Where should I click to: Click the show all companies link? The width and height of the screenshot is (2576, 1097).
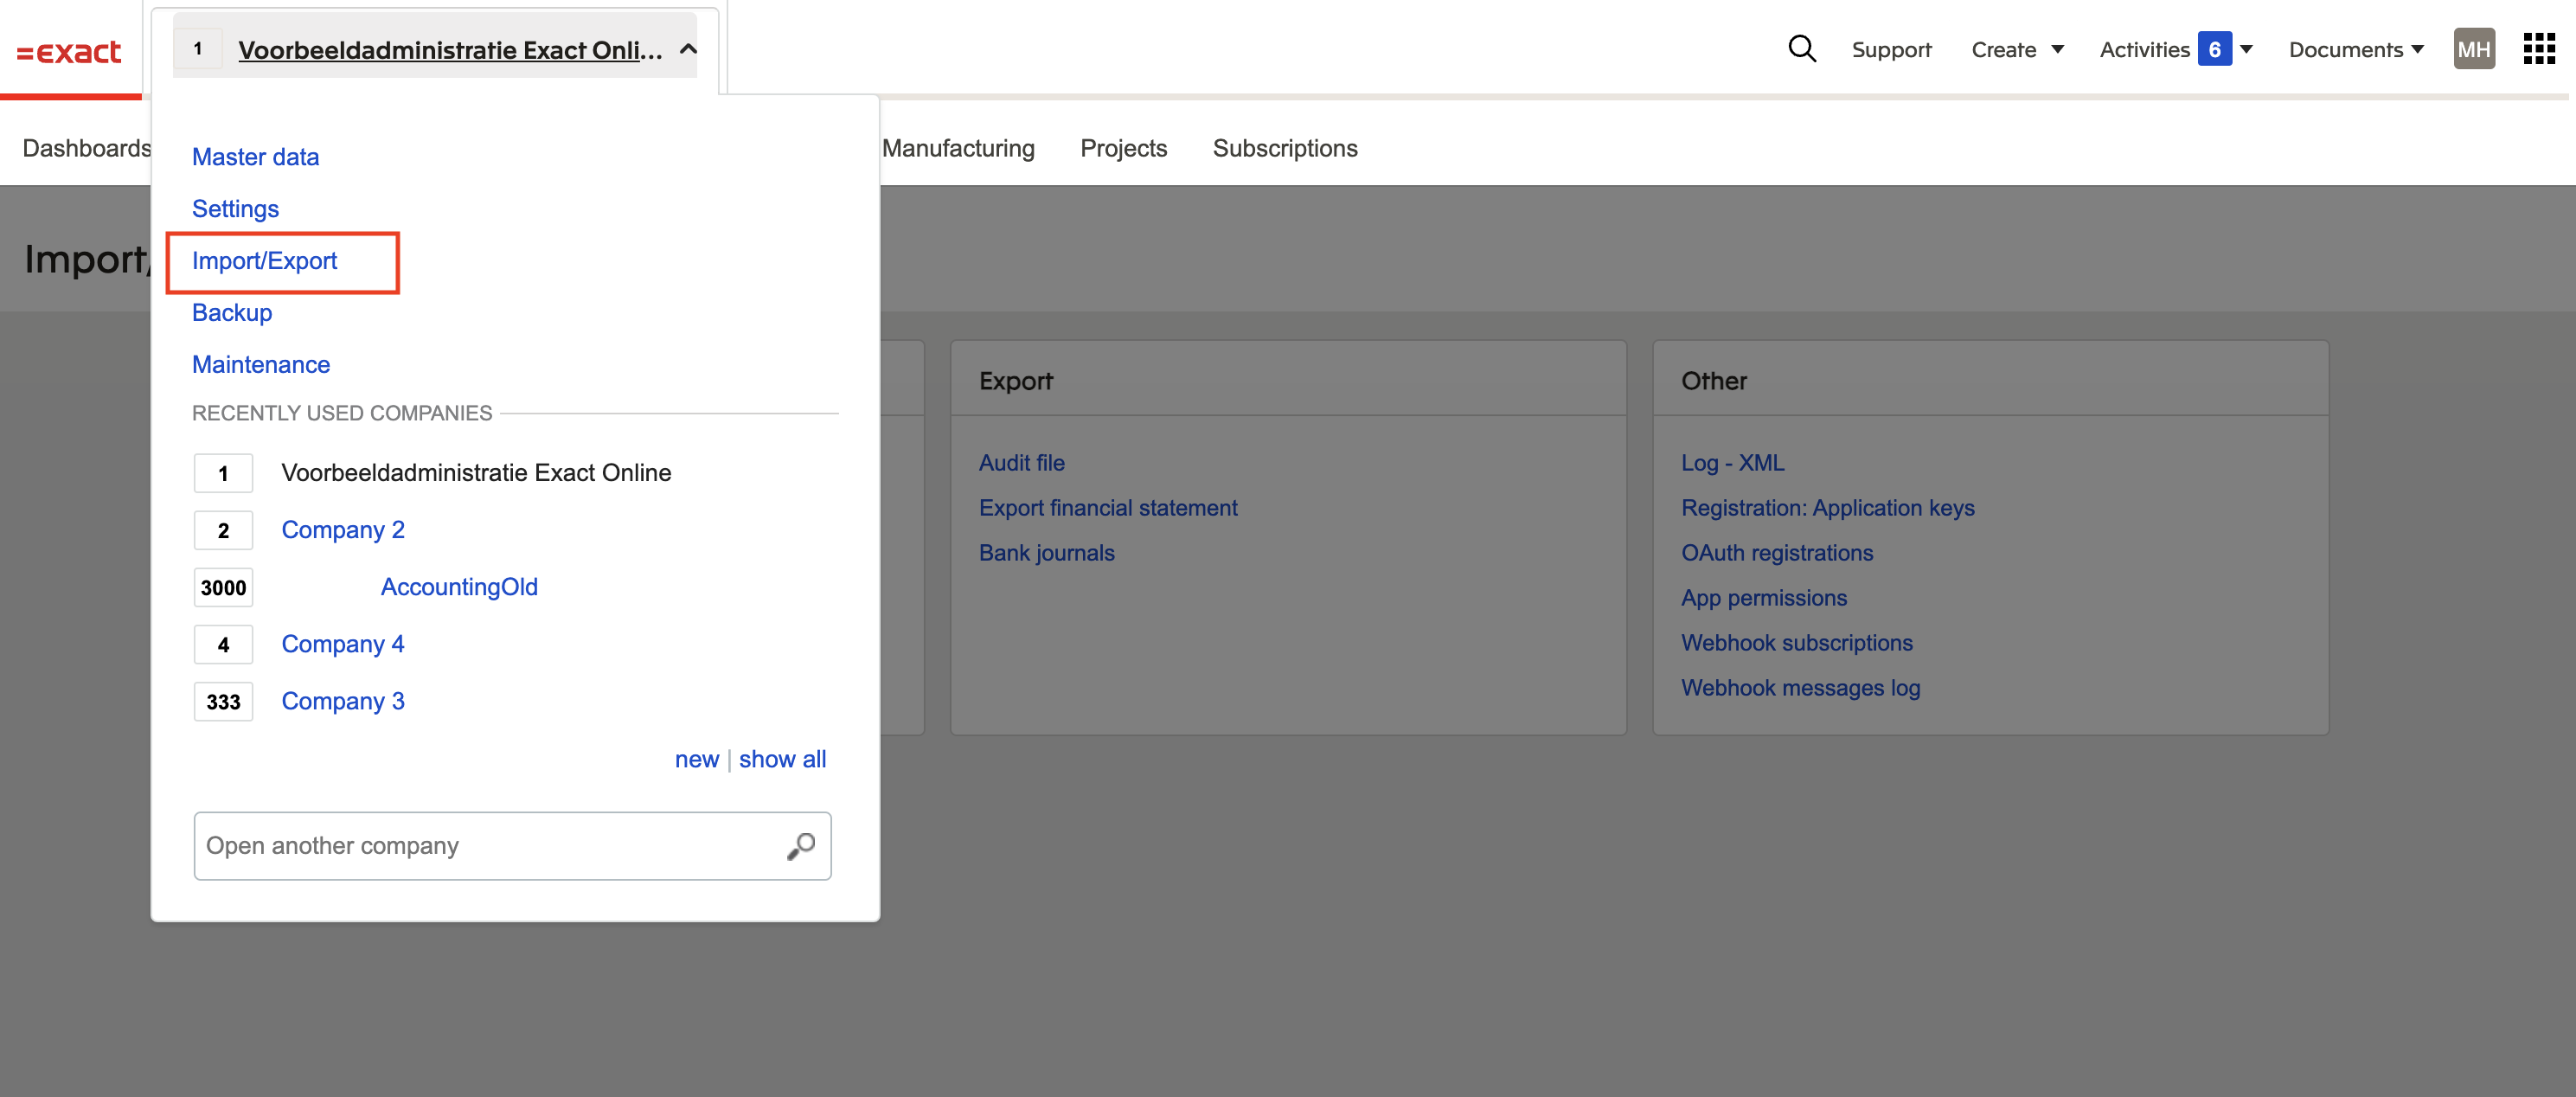(x=782, y=759)
